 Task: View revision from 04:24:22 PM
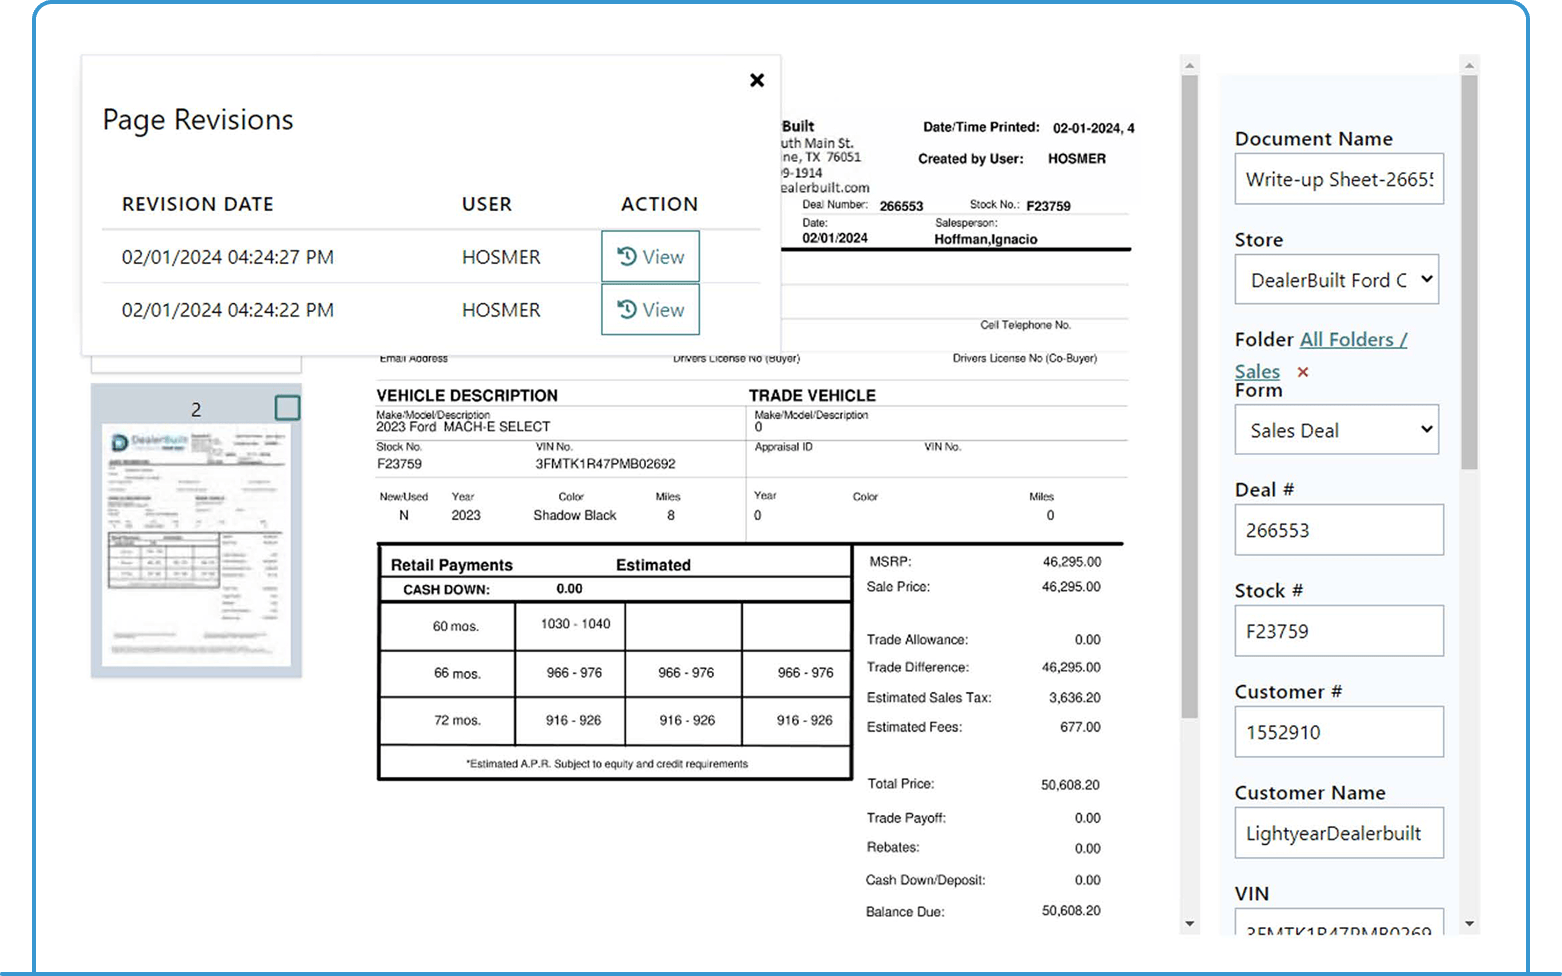pos(650,310)
